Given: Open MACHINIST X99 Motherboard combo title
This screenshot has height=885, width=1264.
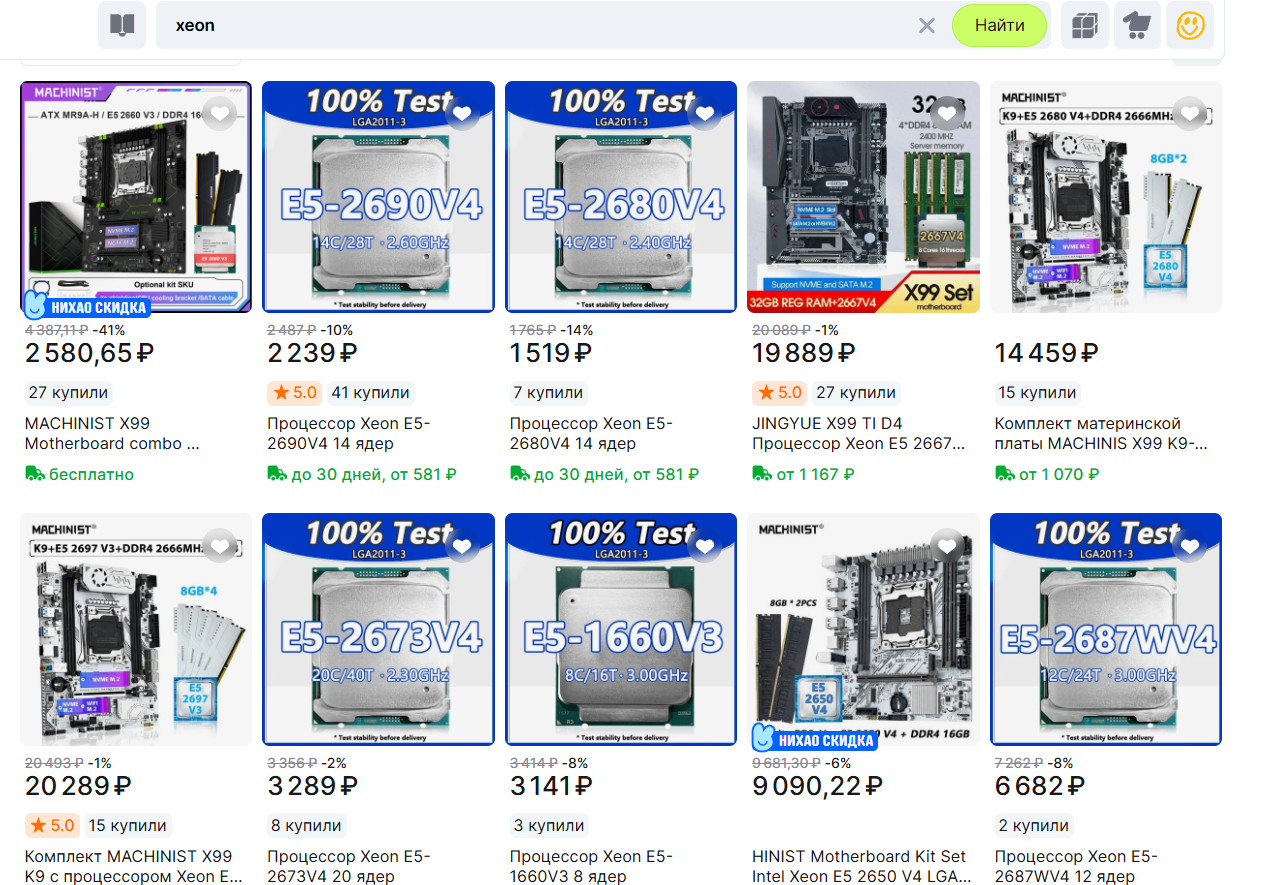Looking at the screenshot, I should point(112,433).
